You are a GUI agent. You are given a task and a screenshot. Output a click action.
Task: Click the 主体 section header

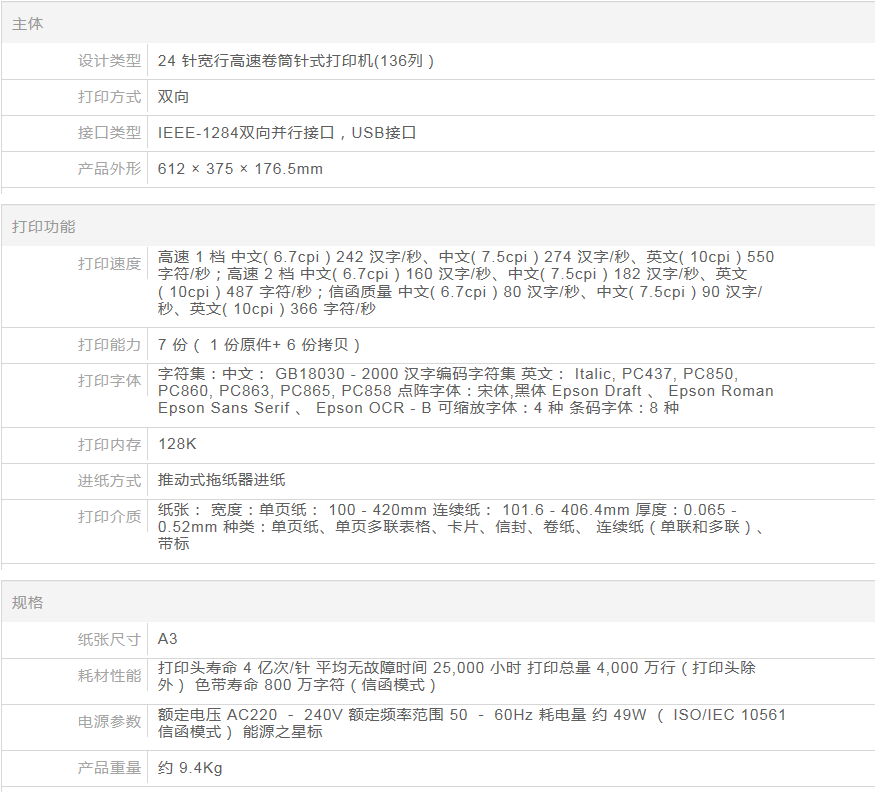click(28, 23)
